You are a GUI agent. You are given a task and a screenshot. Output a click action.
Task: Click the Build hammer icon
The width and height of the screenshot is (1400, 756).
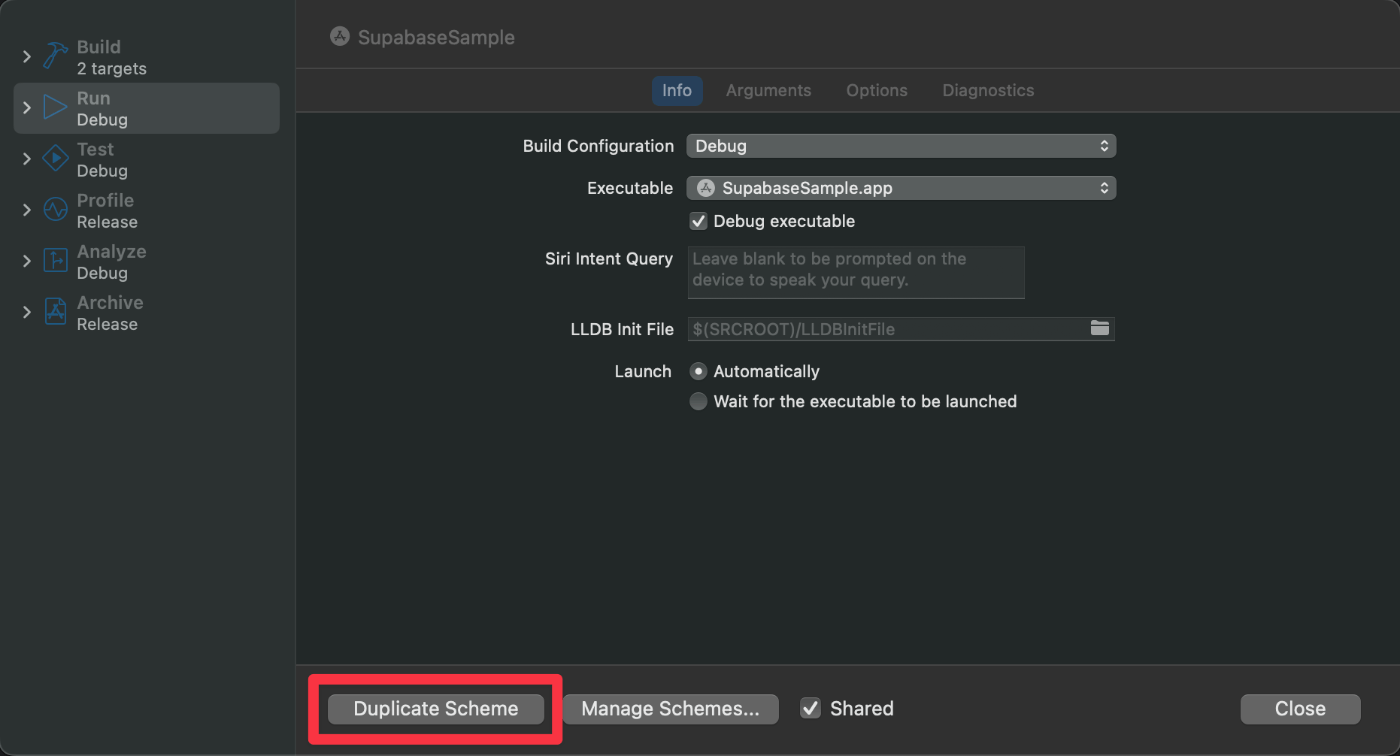click(55, 57)
